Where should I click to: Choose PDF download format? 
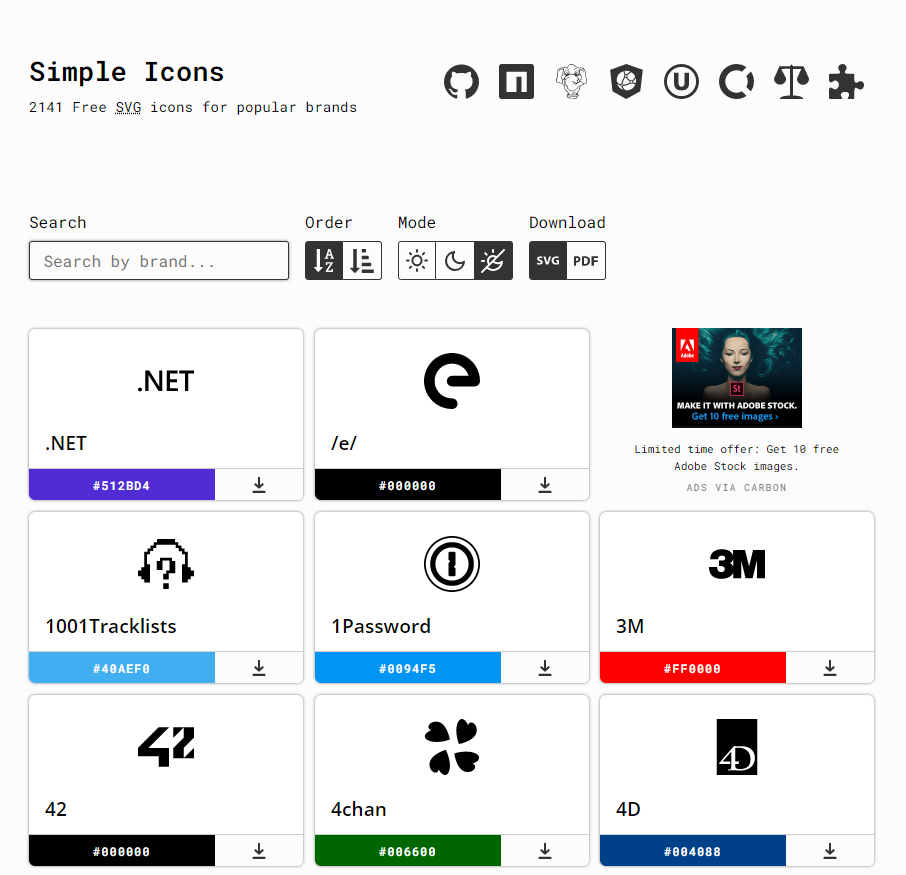tap(586, 261)
